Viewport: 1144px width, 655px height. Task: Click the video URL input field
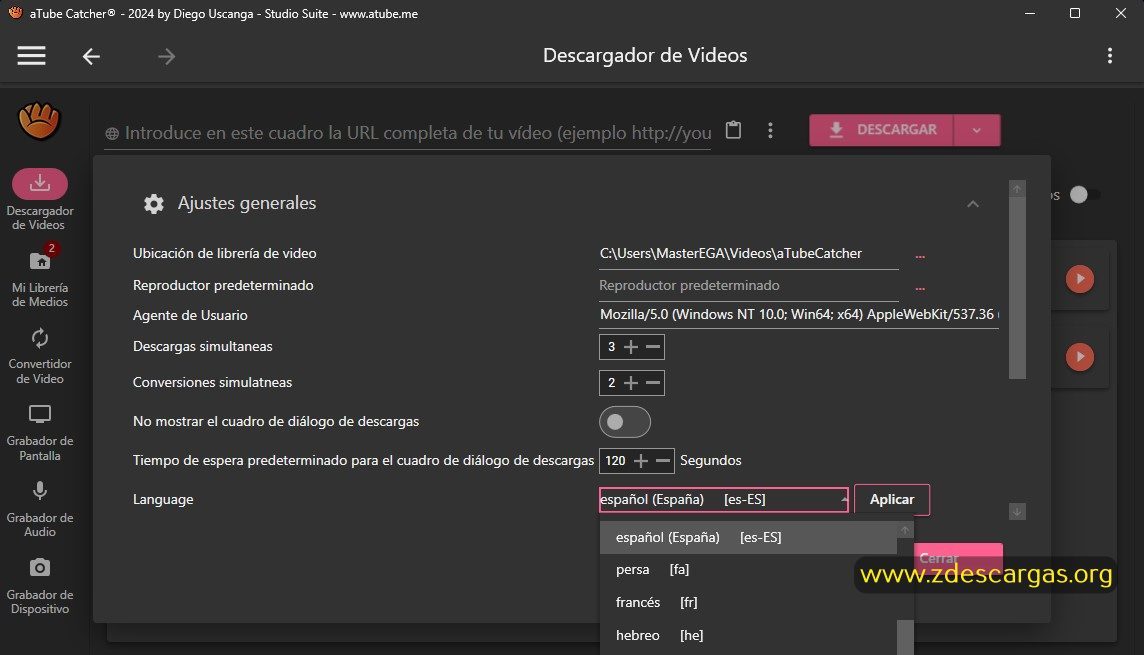407,133
